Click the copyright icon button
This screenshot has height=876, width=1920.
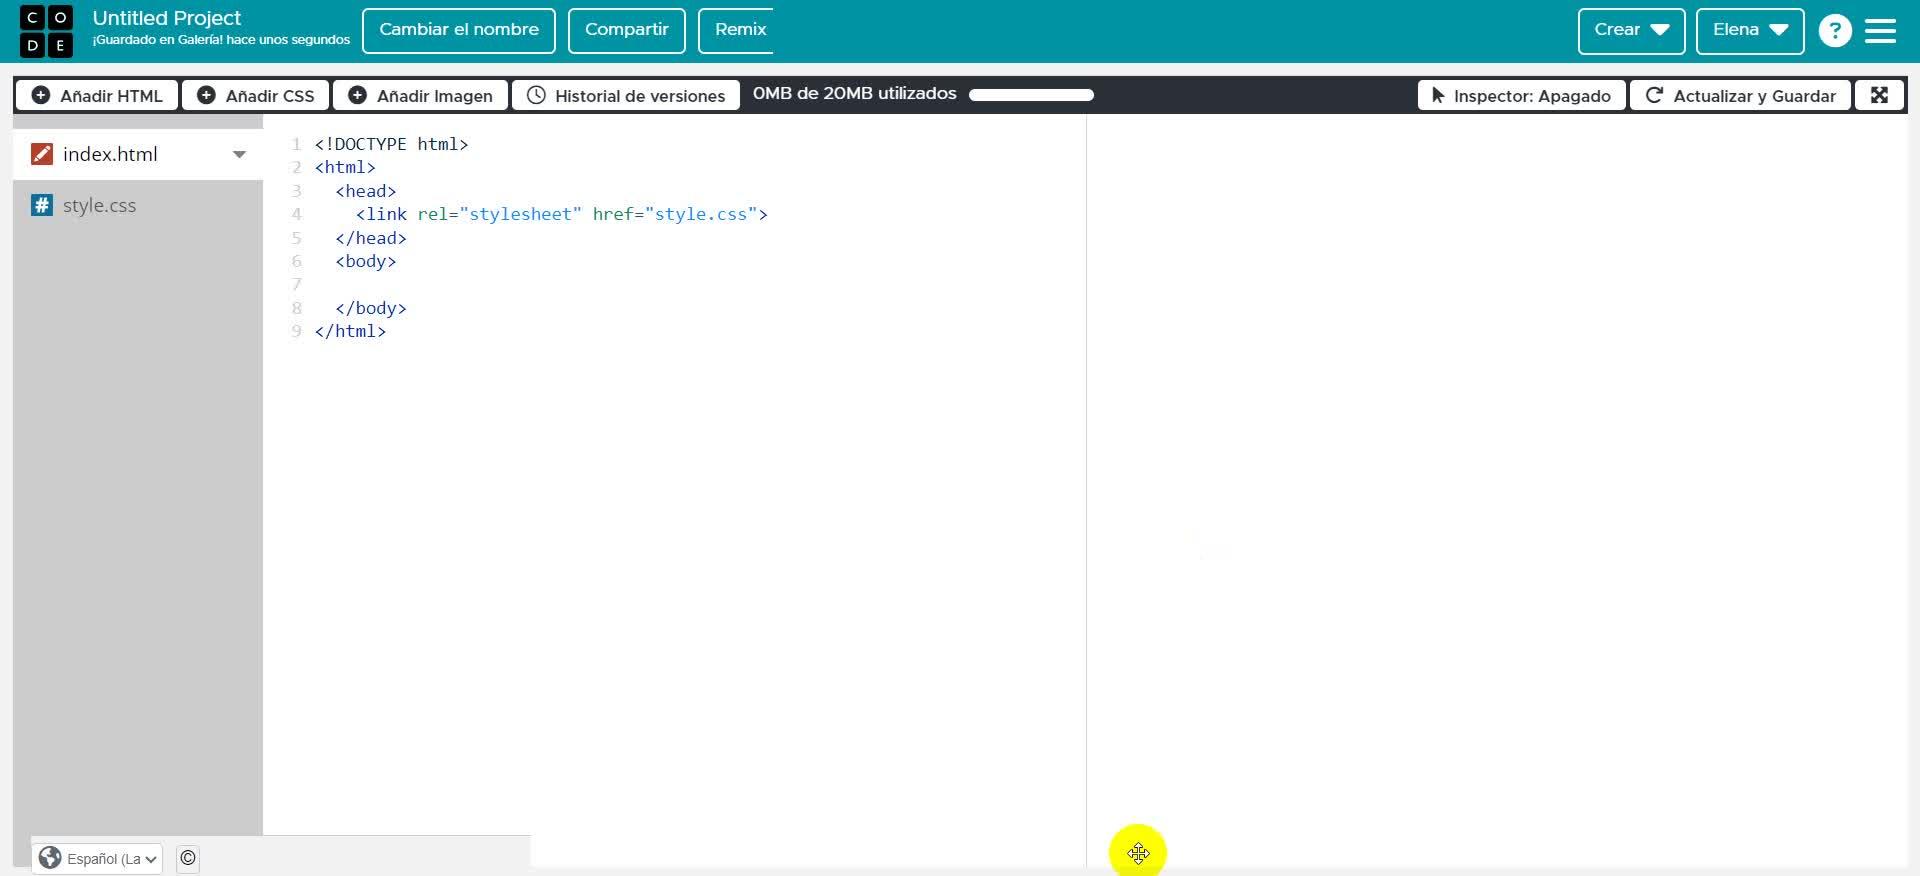pos(188,858)
